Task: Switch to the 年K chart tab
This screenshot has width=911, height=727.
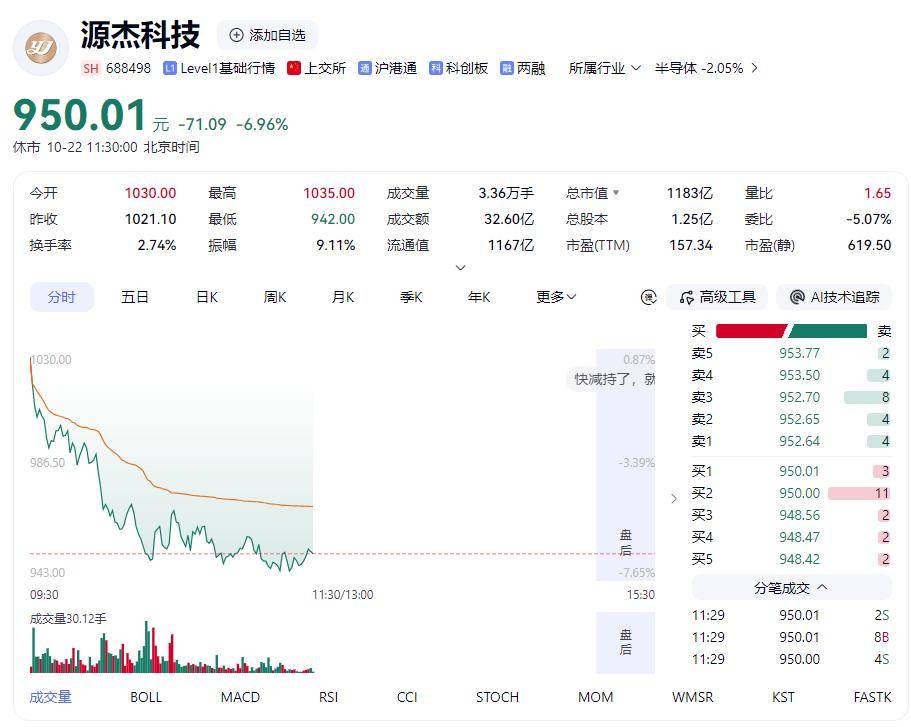Action: point(479,297)
